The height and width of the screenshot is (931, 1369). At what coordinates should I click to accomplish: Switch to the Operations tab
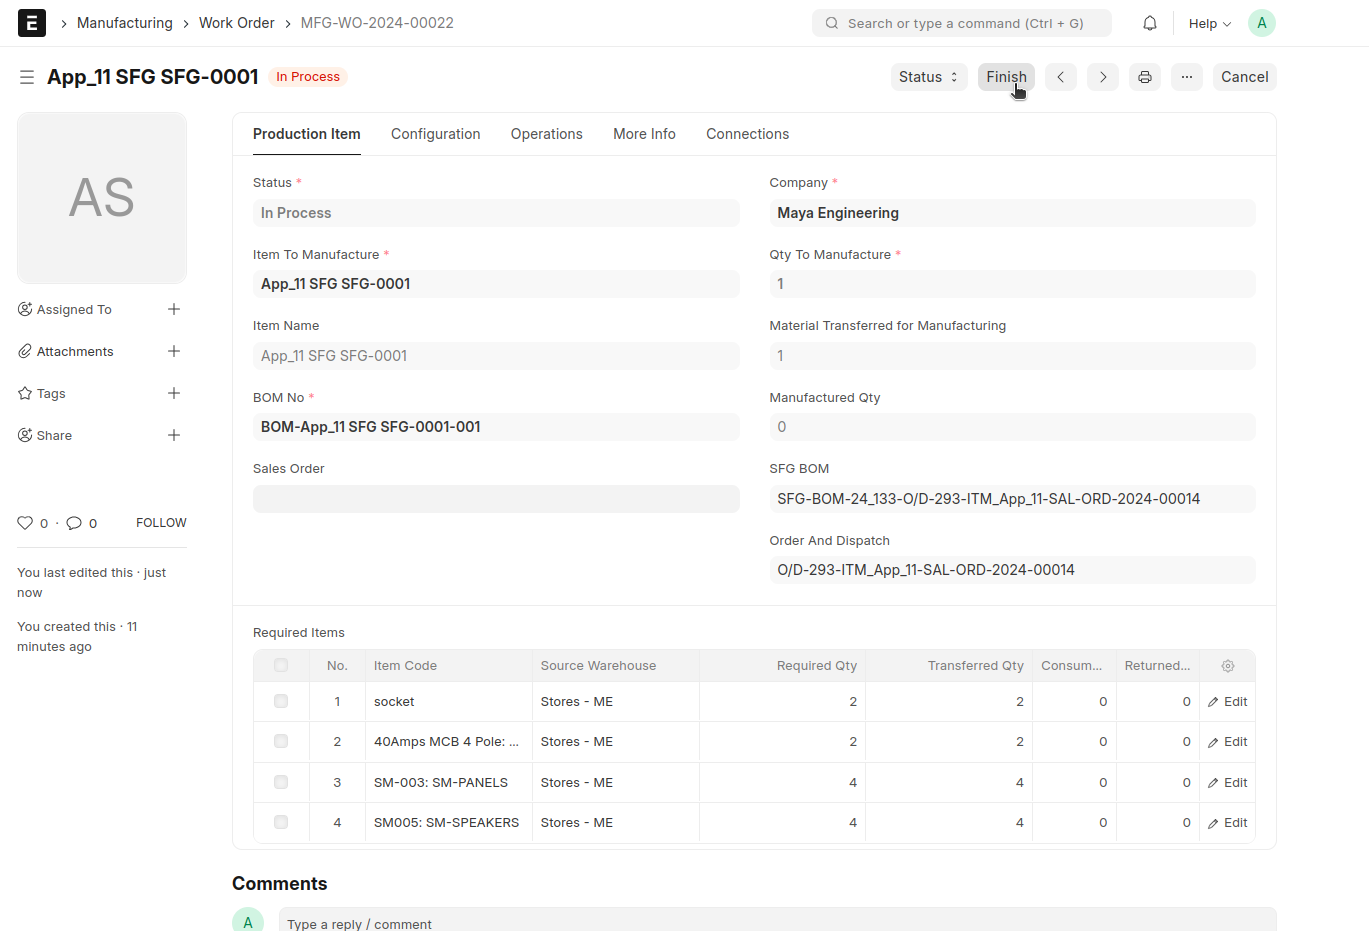(x=546, y=134)
